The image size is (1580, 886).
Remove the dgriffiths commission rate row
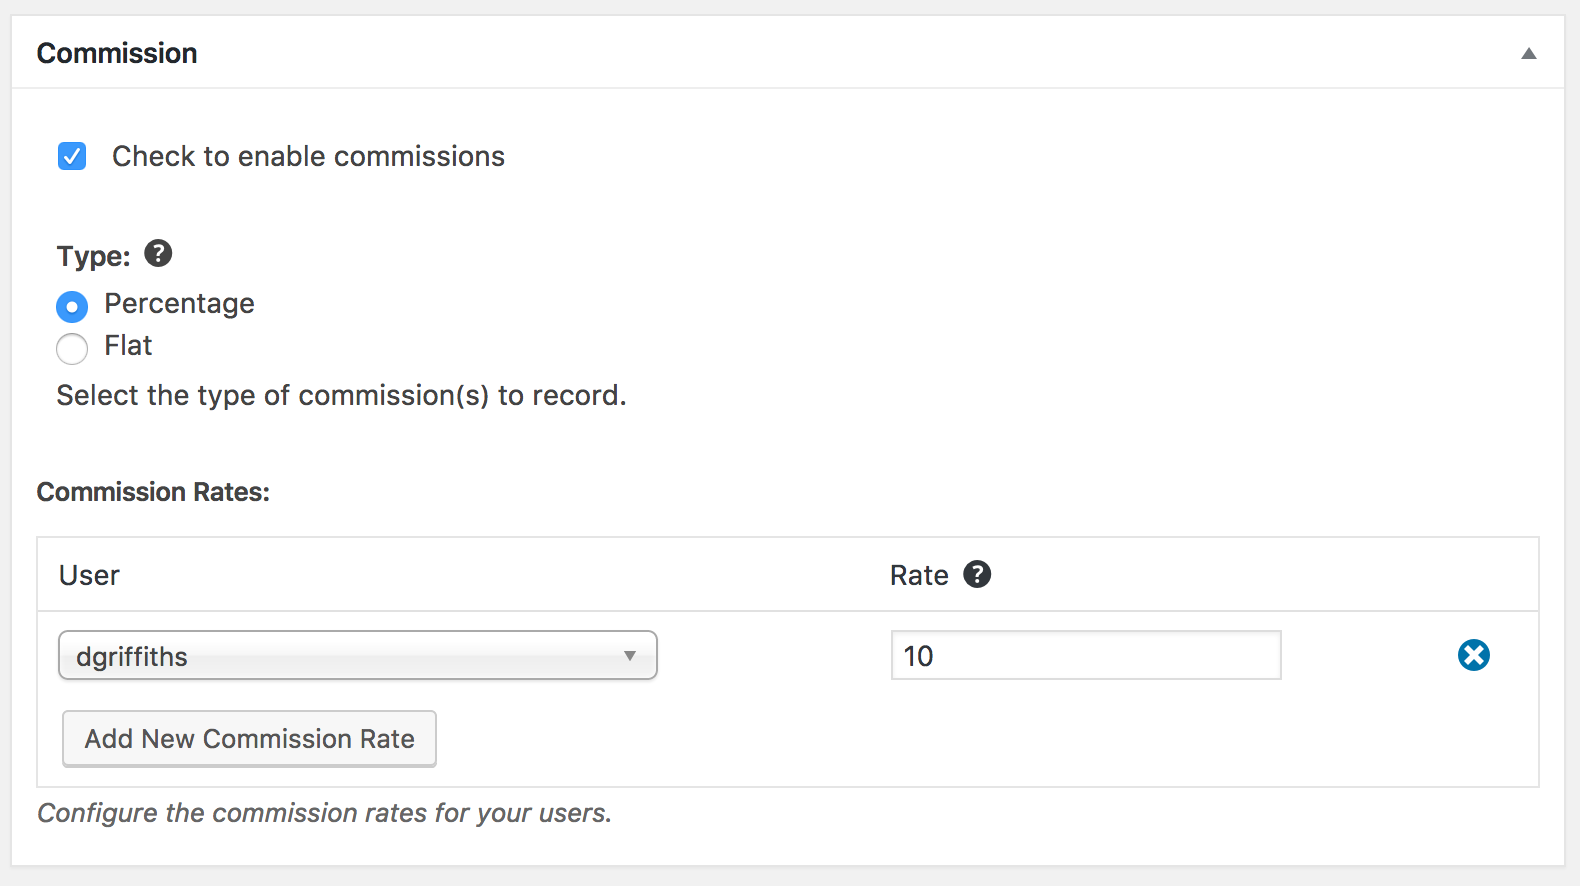(1473, 656)
